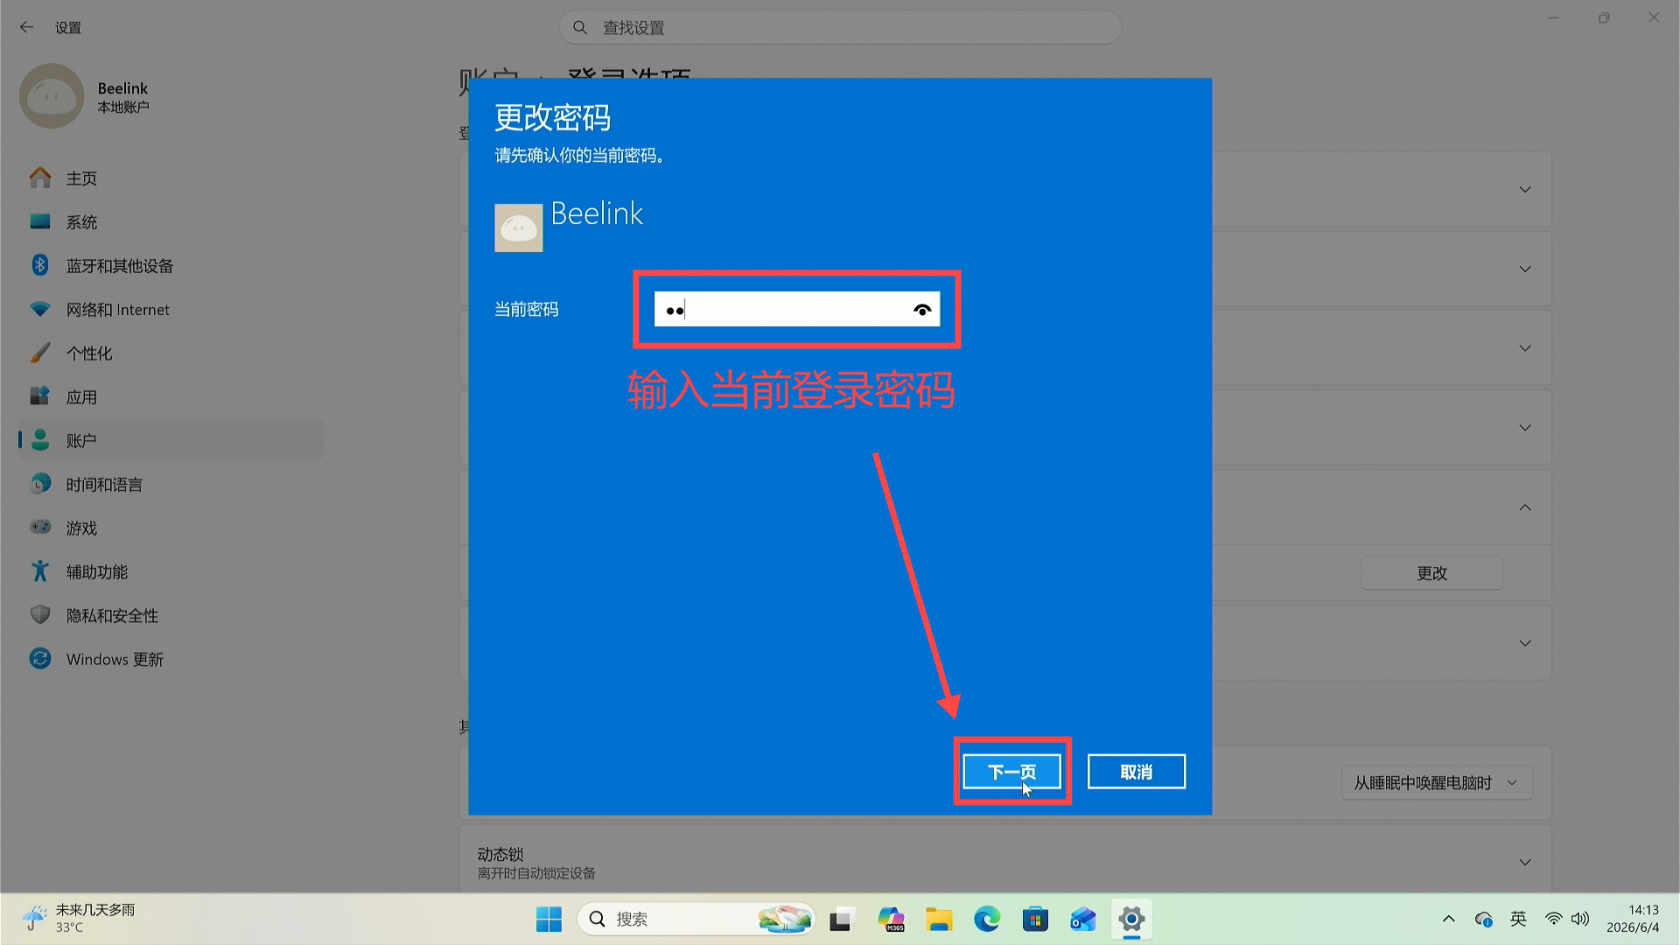Expand the third sign-in option chevron
The image size is (1680, 945).
(1525, 348)
